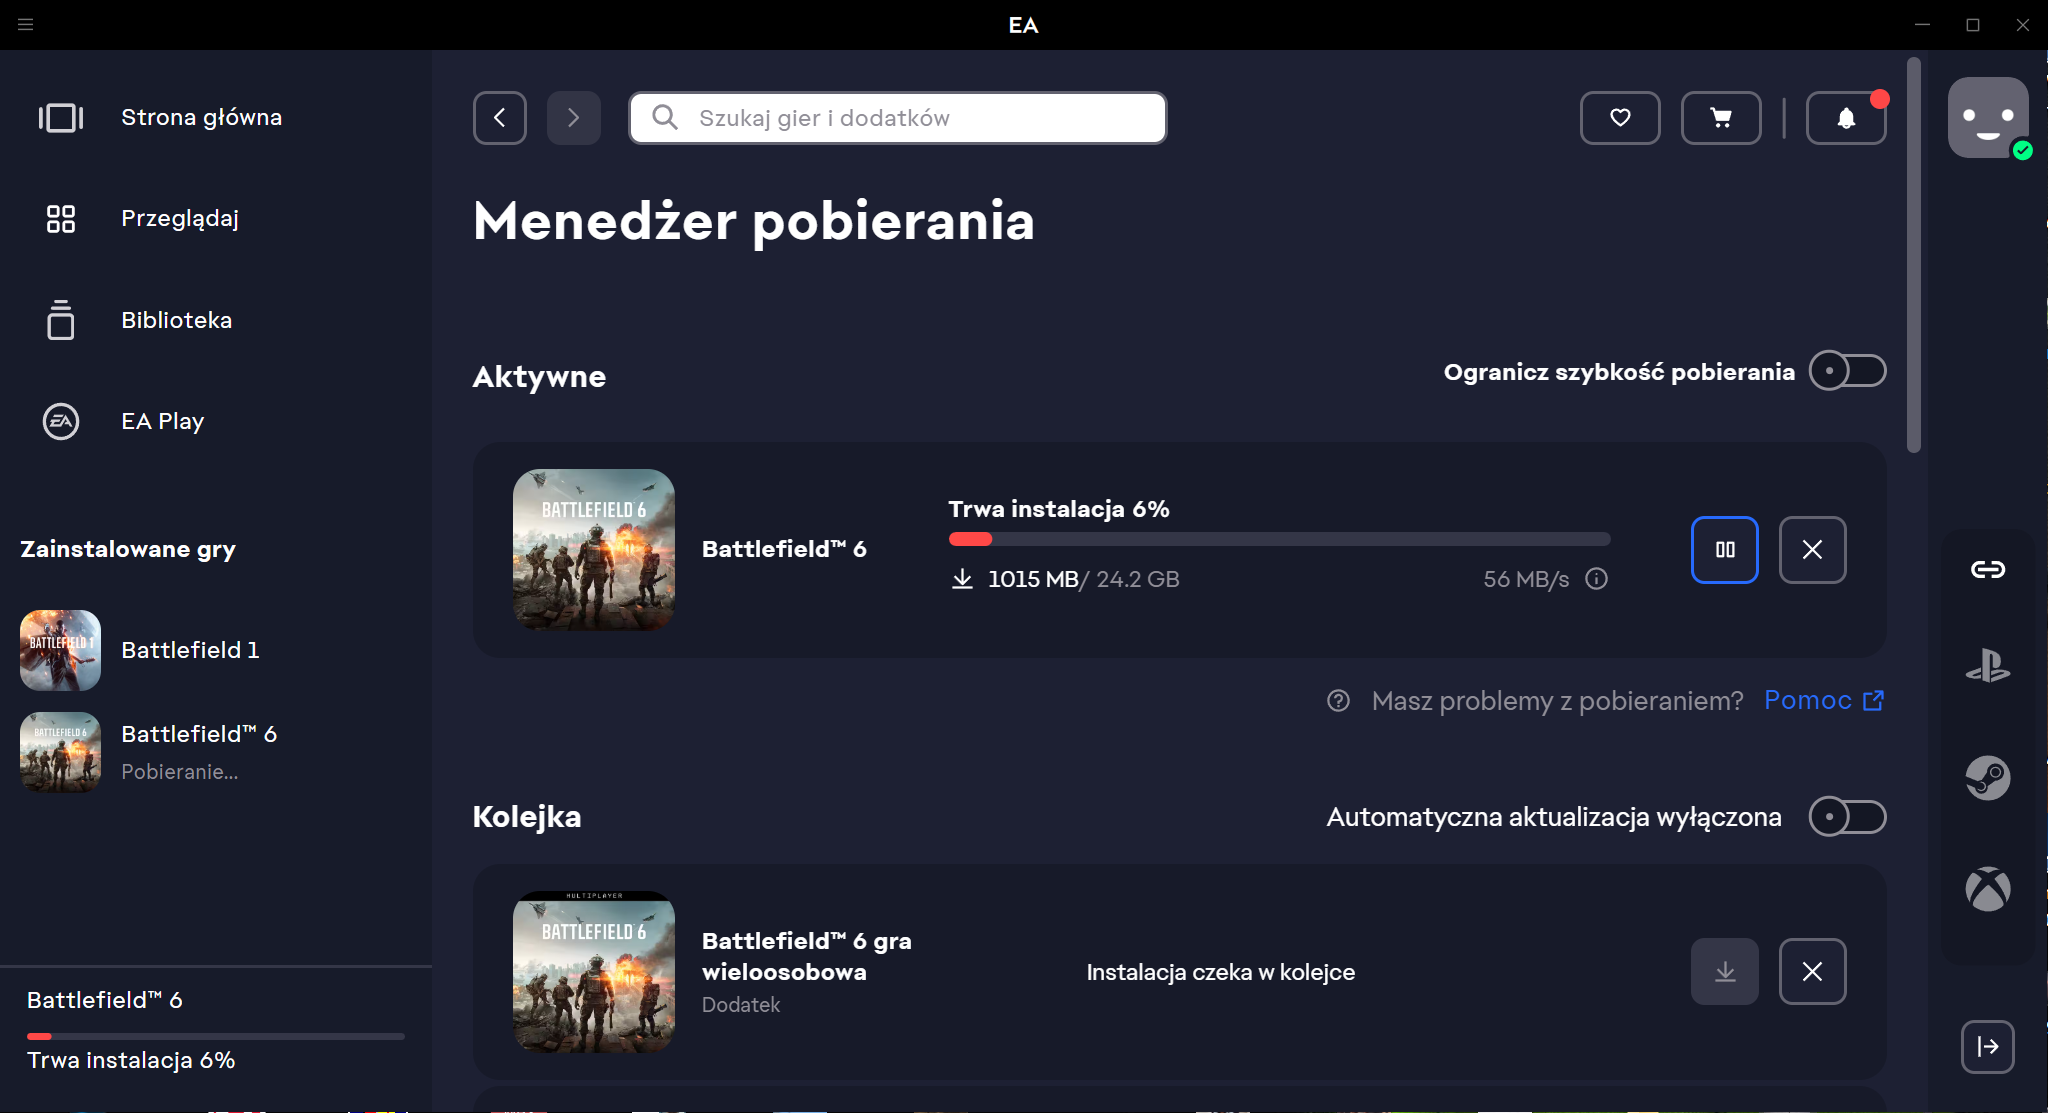Screen dimensions: 2048x1113
Task: Open the wishlist heart icon
Action: point(1620,118)
